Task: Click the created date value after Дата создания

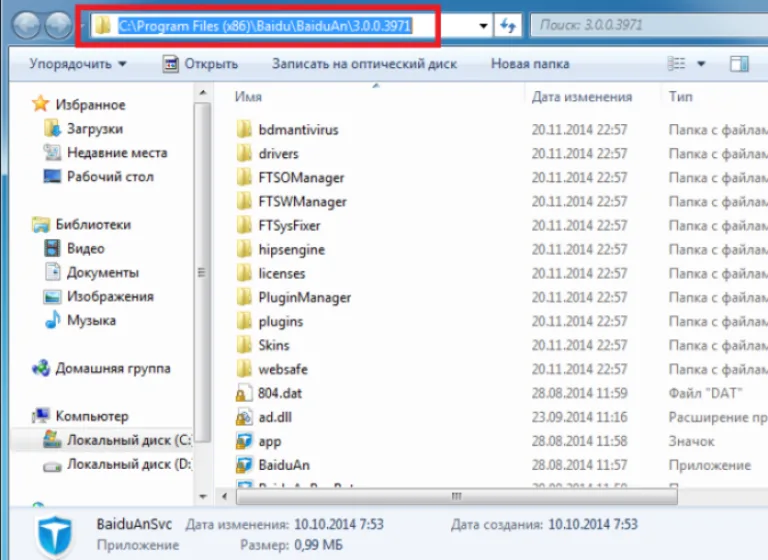Action: [x=593, y=524]
